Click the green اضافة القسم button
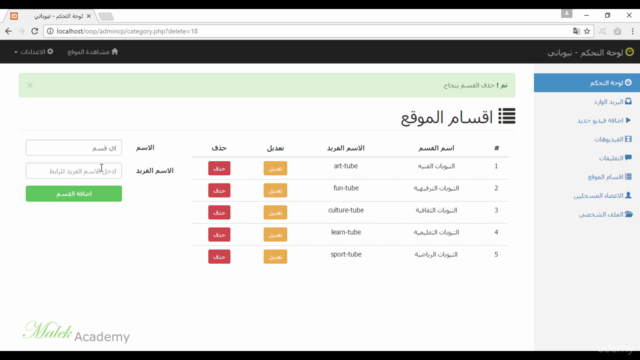The height and width of the screenshot is (360, 640). tap(74, 193)
